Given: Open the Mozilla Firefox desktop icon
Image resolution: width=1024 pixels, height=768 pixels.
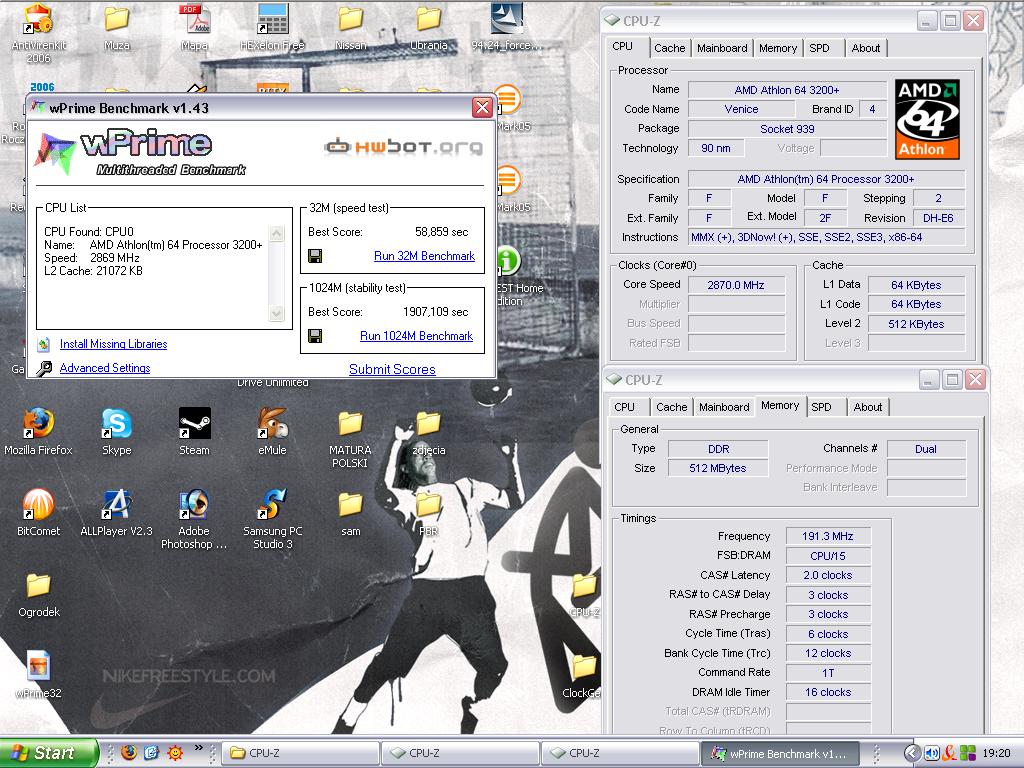Looking at the screenshot, I should 38,423.
